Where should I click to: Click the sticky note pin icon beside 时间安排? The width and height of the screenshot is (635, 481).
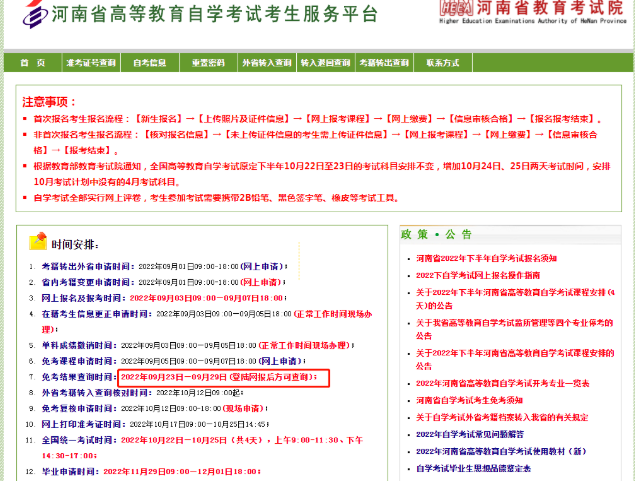pos(38,241)
